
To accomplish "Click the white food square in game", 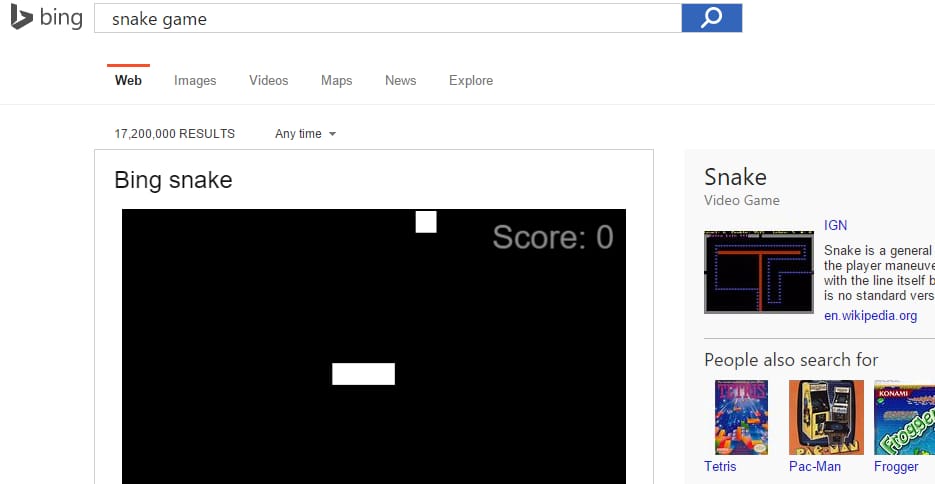I will 426,222.
